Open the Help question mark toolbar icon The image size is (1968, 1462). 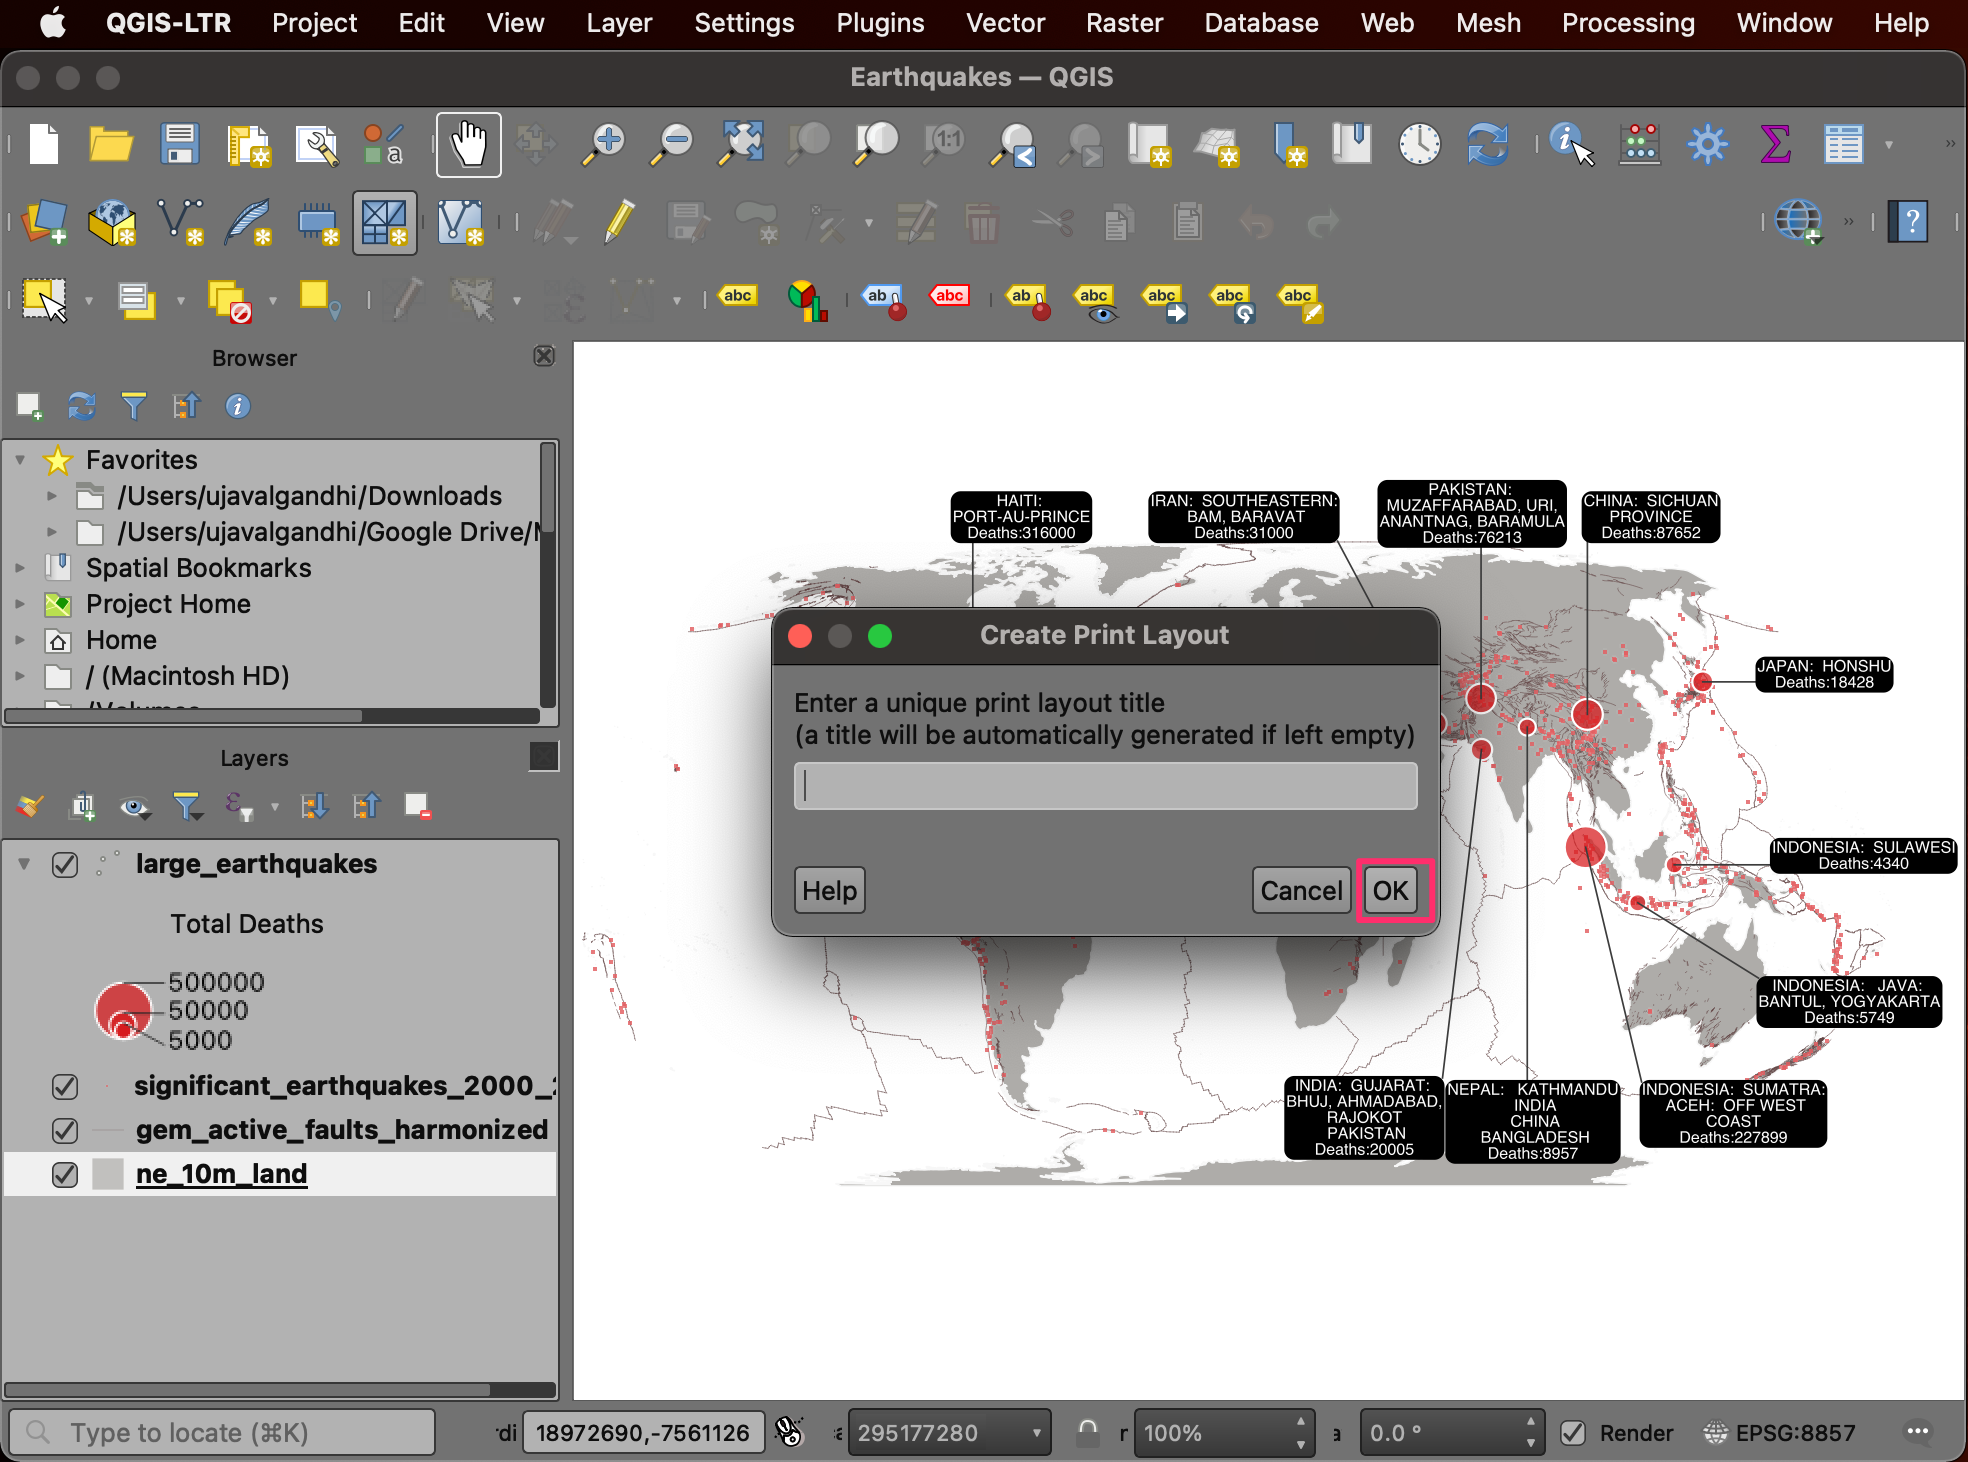[1908, 222]
